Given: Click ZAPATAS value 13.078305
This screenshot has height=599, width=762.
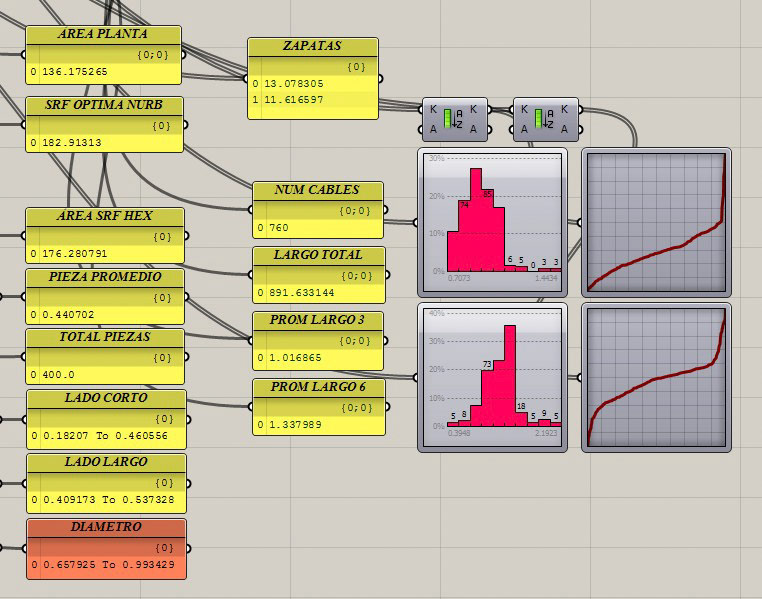Looking at the screenshot, I should tap(294, 84).
